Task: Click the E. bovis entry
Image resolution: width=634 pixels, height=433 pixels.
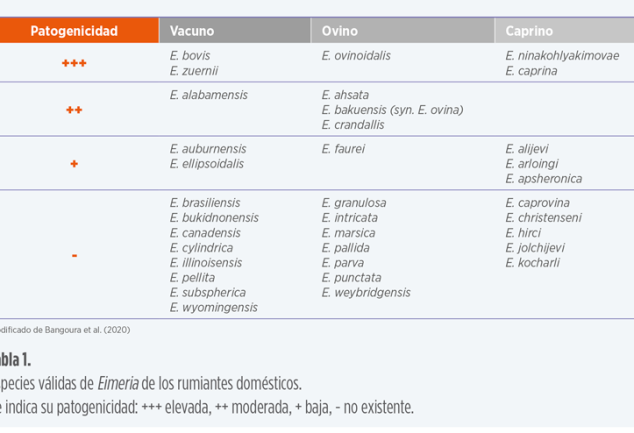Action: pos(190,56)
